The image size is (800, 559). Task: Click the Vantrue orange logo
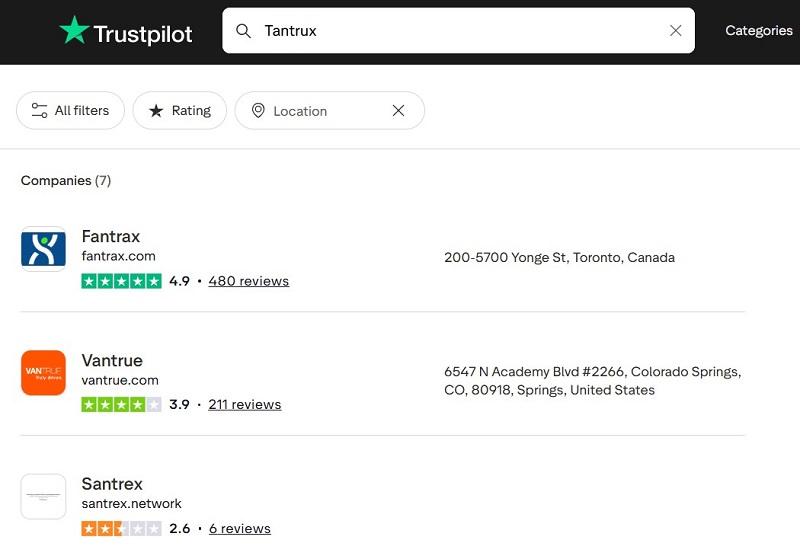43,373
